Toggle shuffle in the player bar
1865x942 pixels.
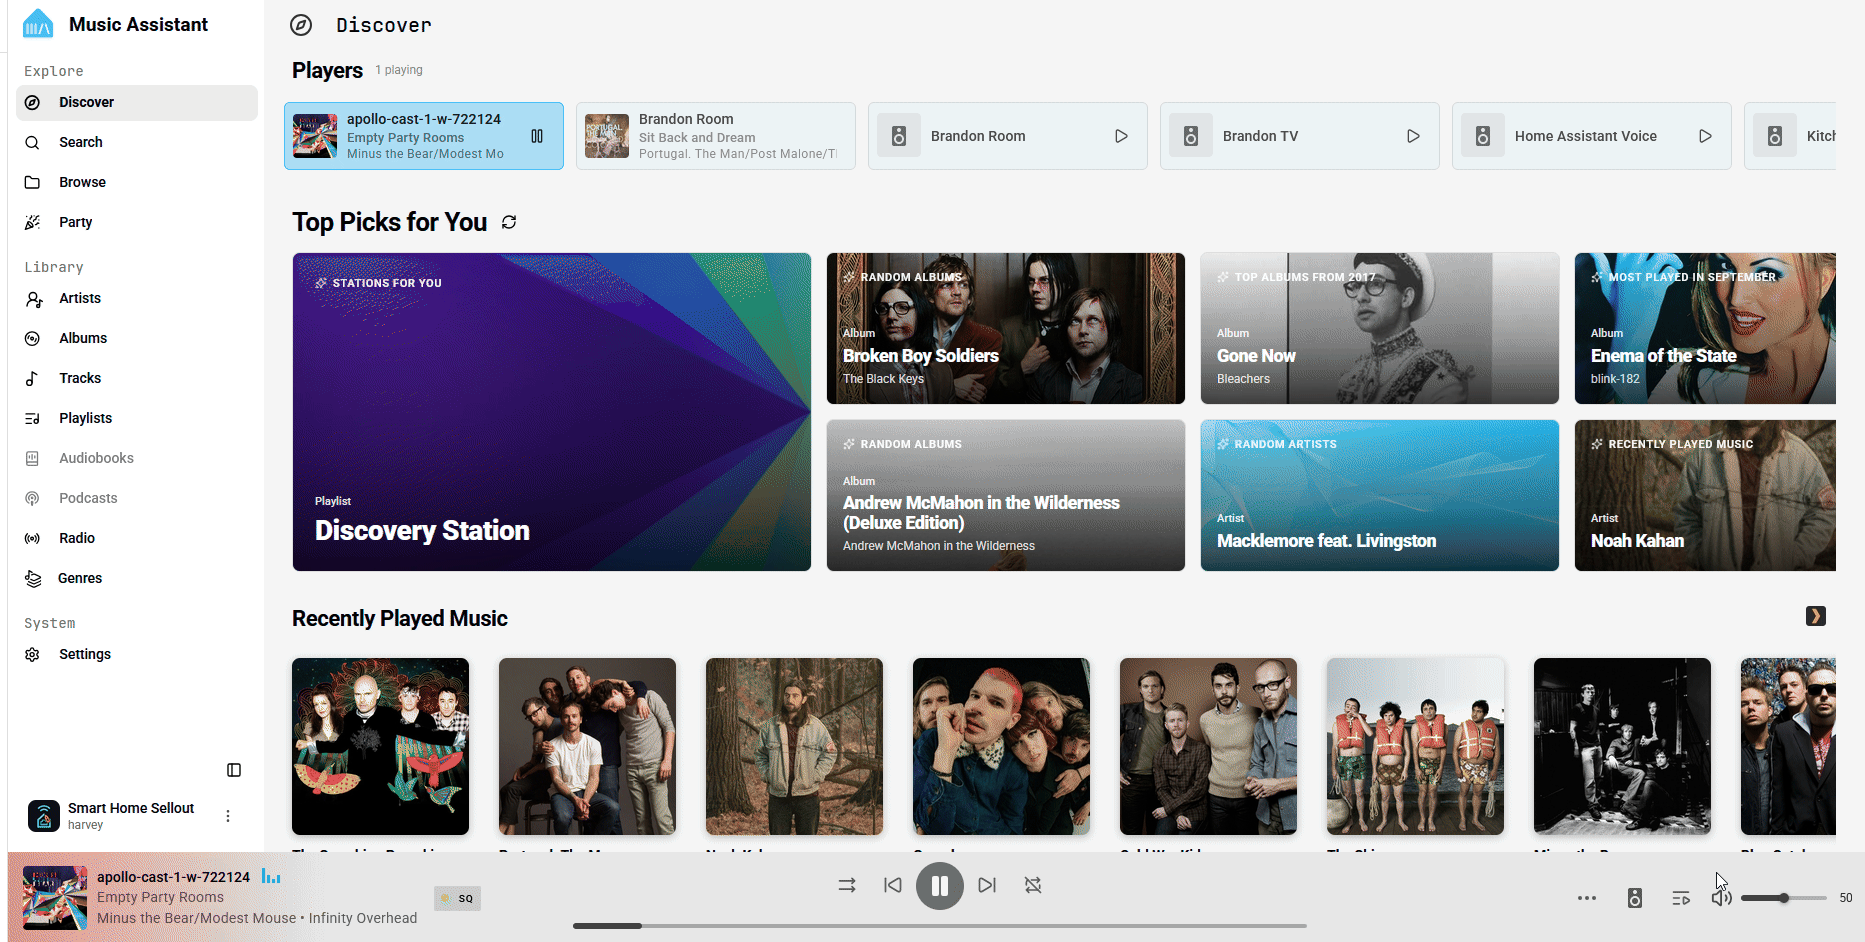(847, 885)
